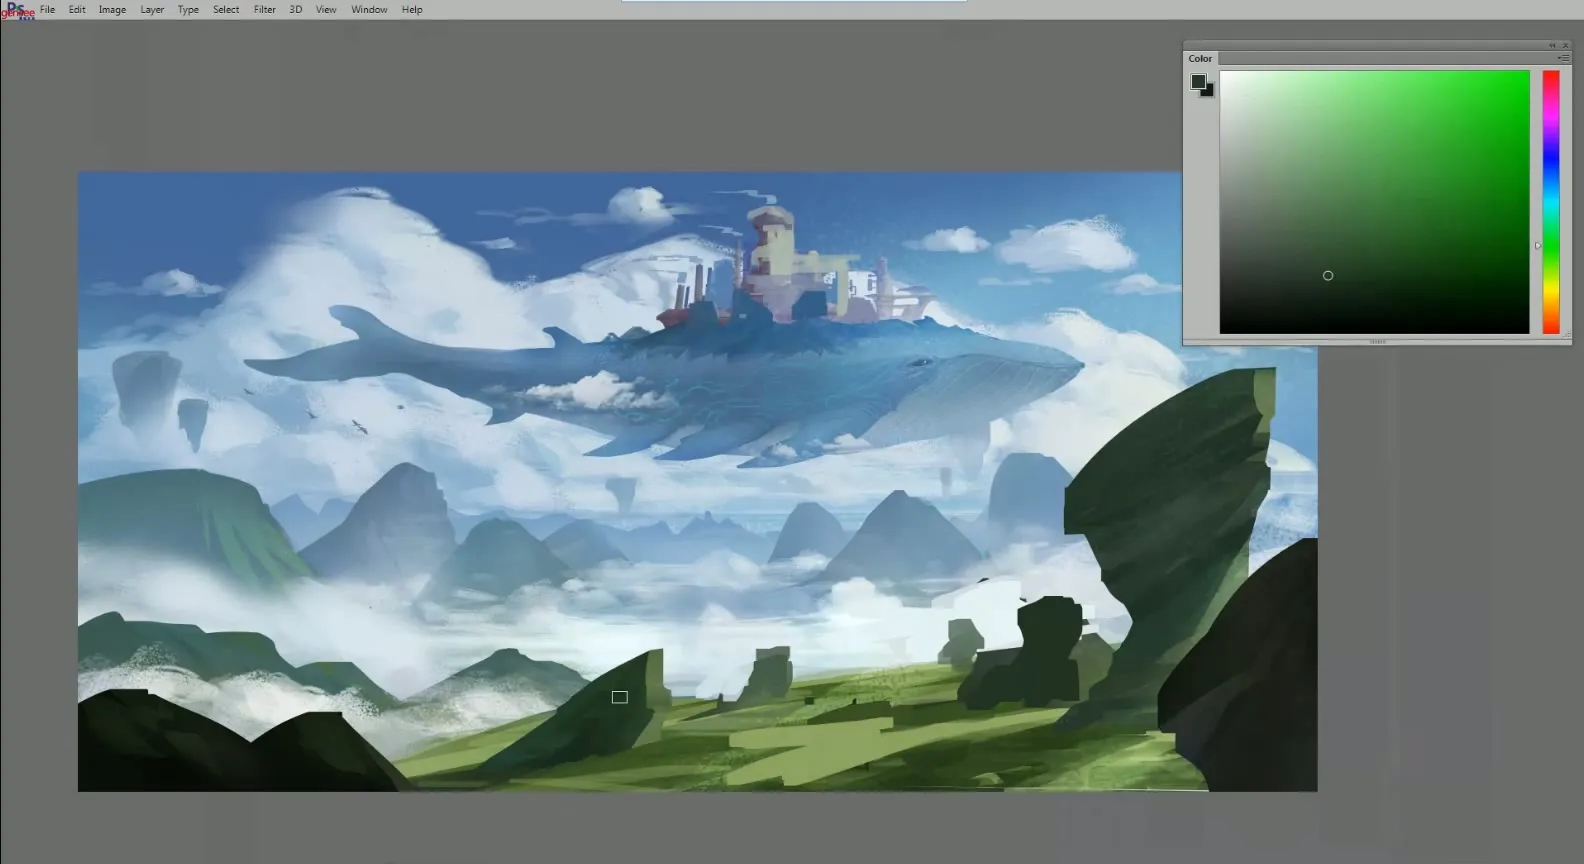Image resolution: width=1584 pixels, height=864 pixels.
Task: Close the Color panel
Action: click(x=1566, y=45)
